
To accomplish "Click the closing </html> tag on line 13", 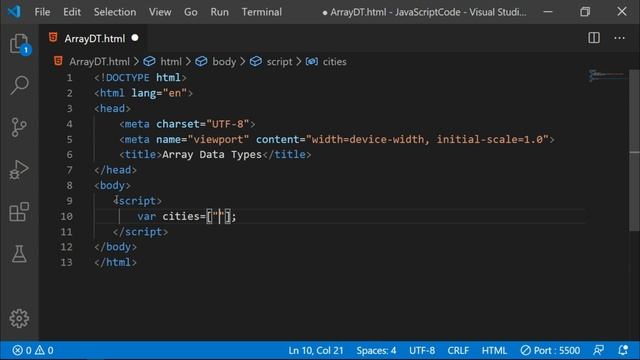I will [x=116, y=262].
